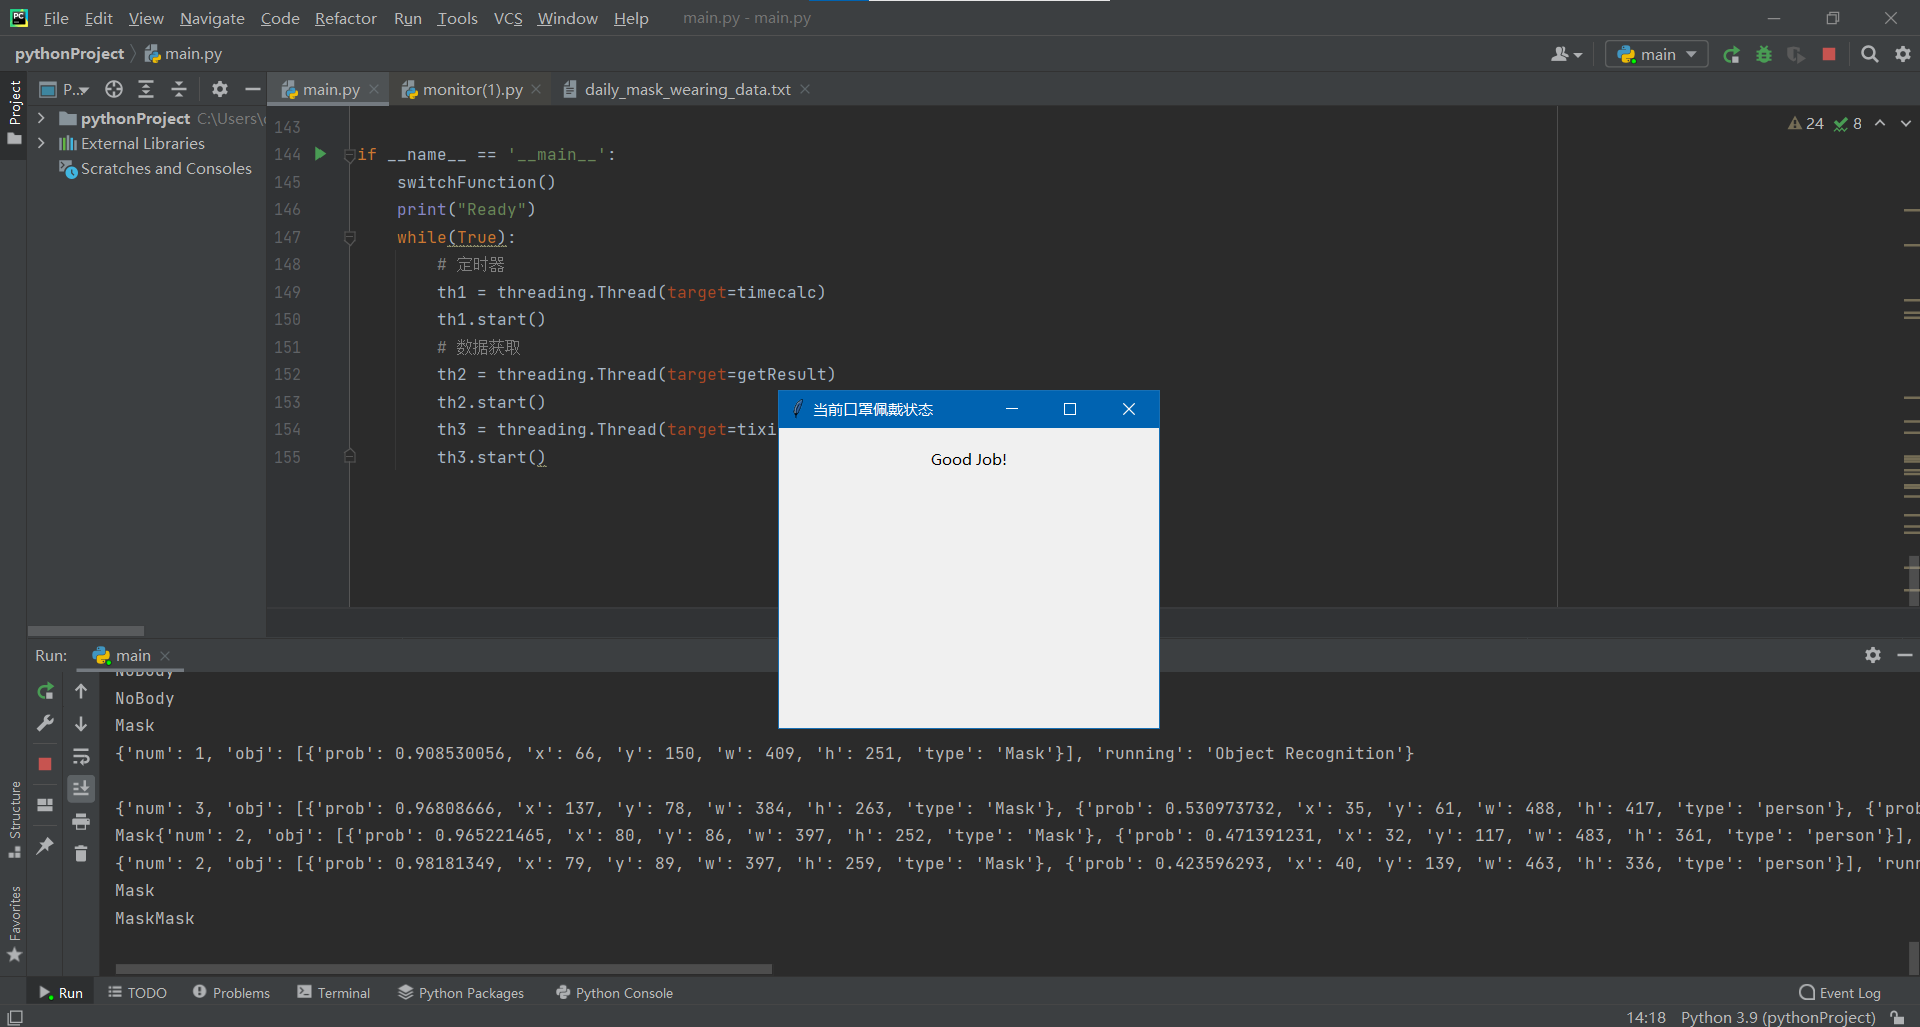1920x1027 pixels.
Task: Open run configuration wrench in Run panel
Action: coord(45,723)
